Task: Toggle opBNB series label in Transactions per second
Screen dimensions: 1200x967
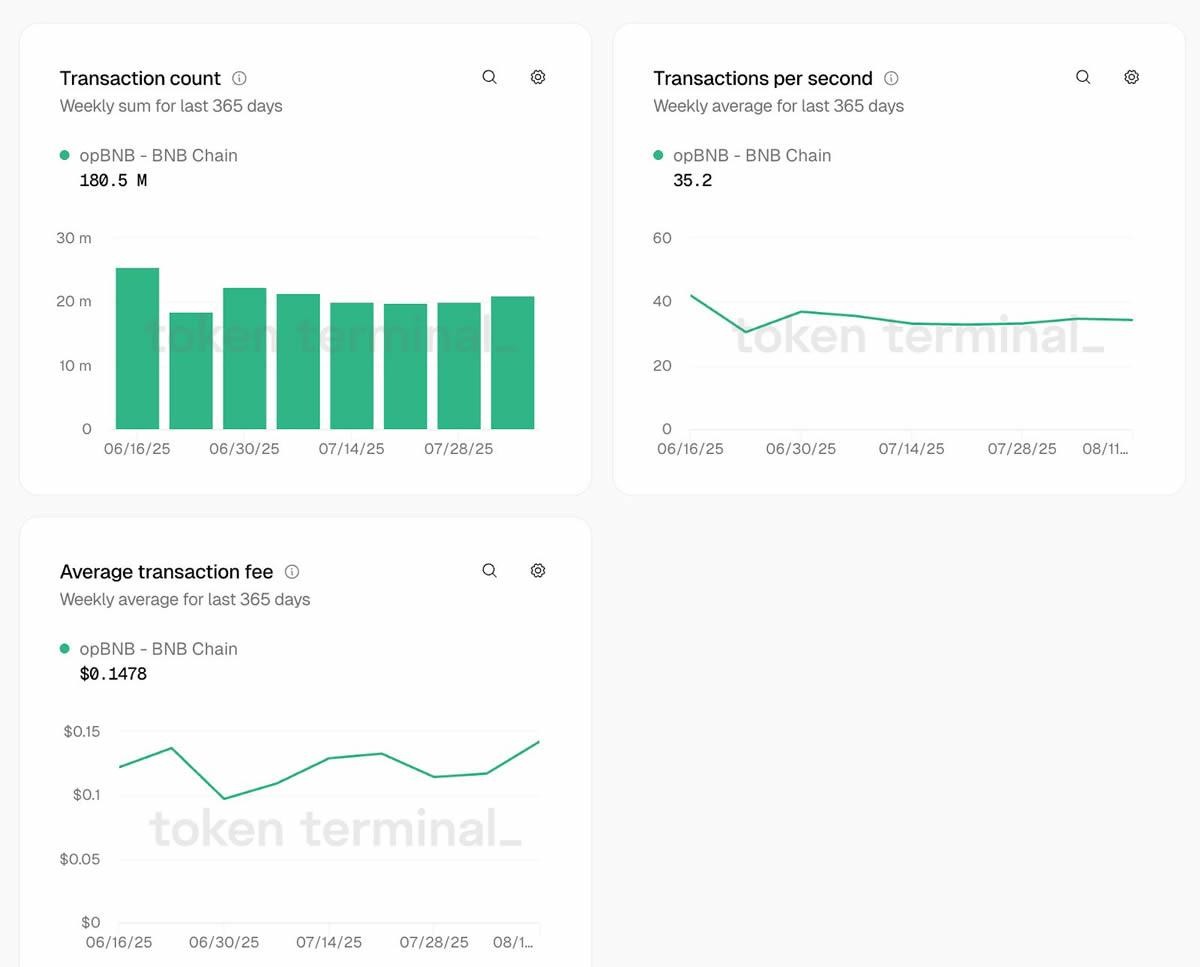Action: point(752,155)
